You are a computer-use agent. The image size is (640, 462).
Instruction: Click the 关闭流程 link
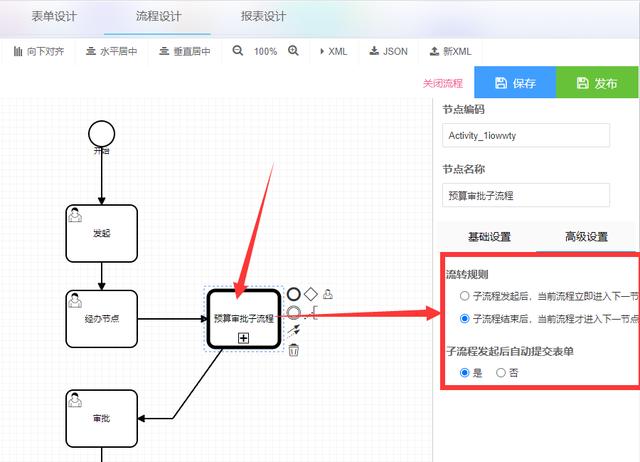coord(443,83)
